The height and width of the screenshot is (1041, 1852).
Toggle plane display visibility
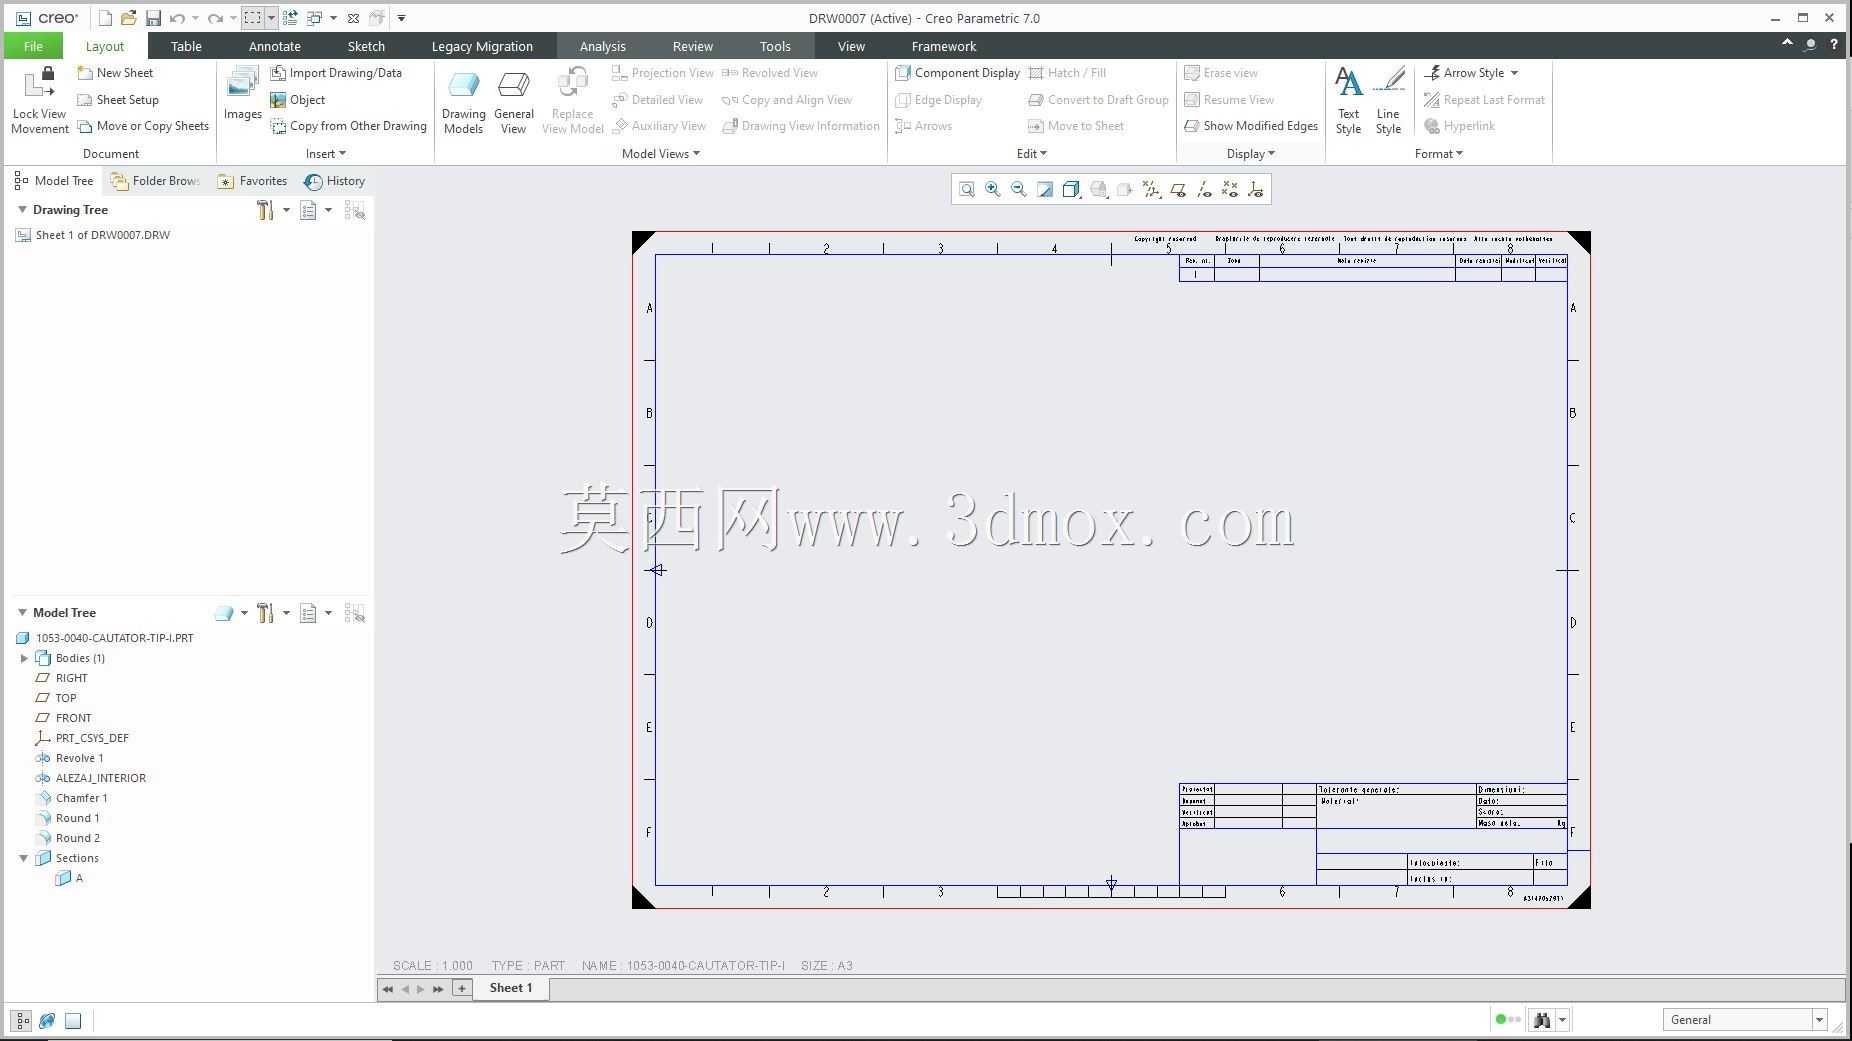pos(1178,189)
